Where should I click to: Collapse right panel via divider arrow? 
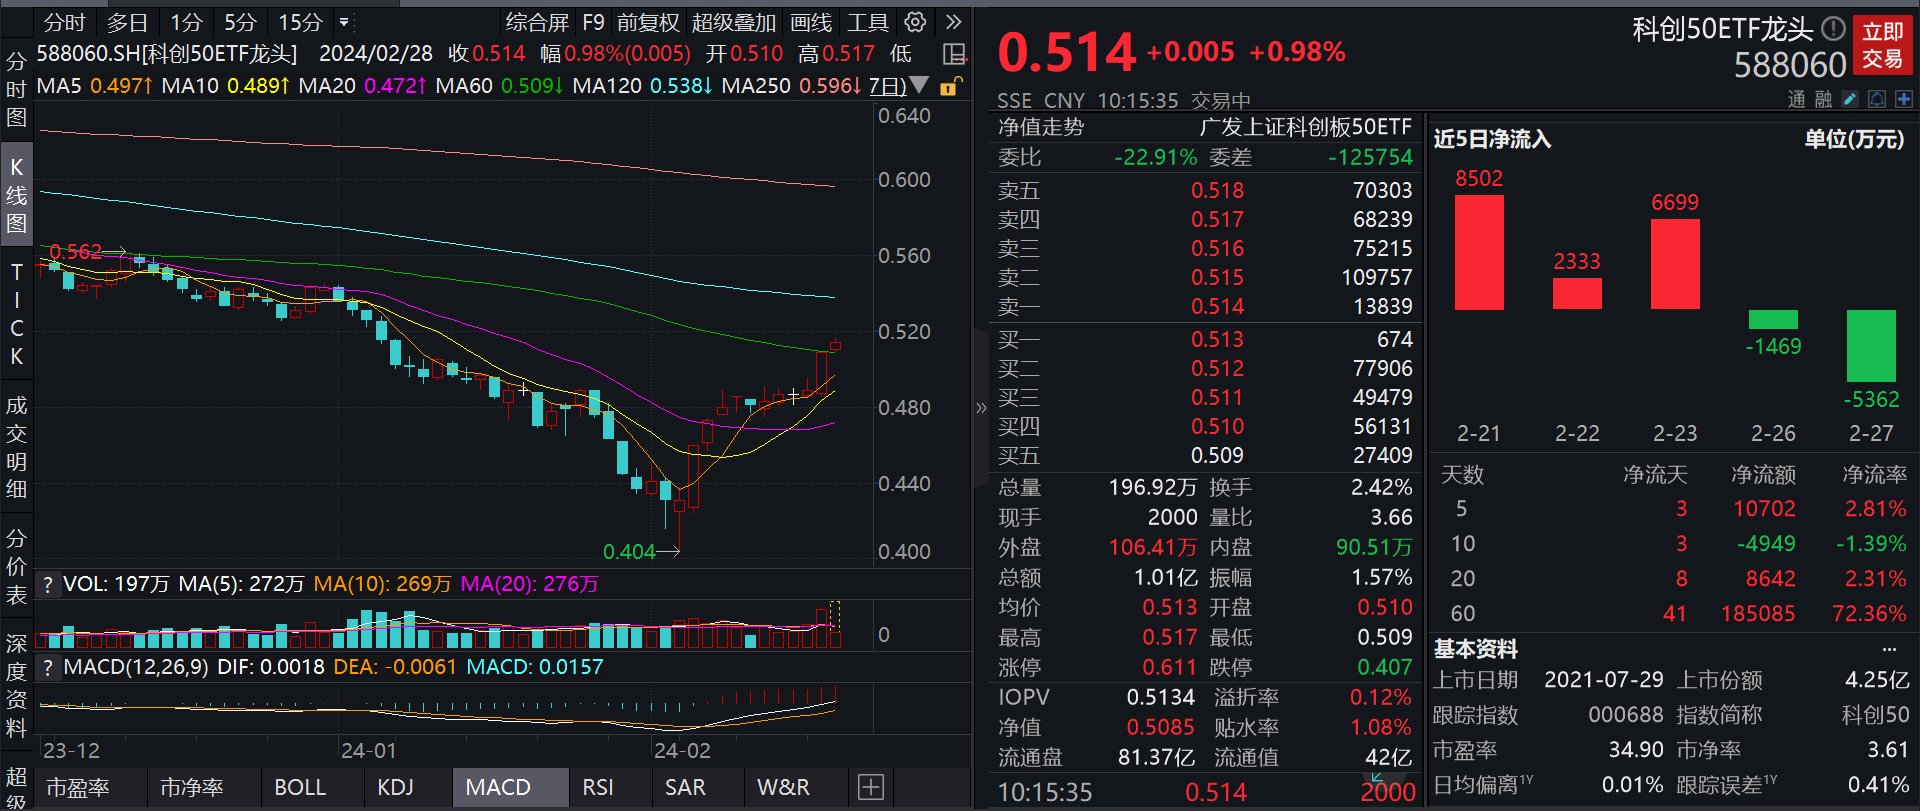click(x=981, y=407)
